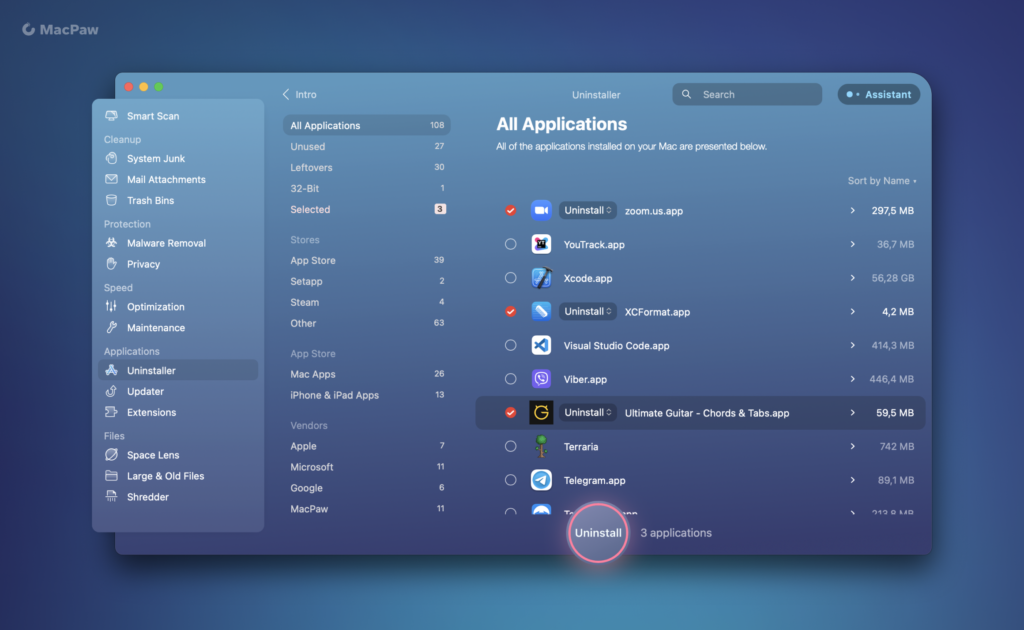Select the All Applications filter

[366, 125]
